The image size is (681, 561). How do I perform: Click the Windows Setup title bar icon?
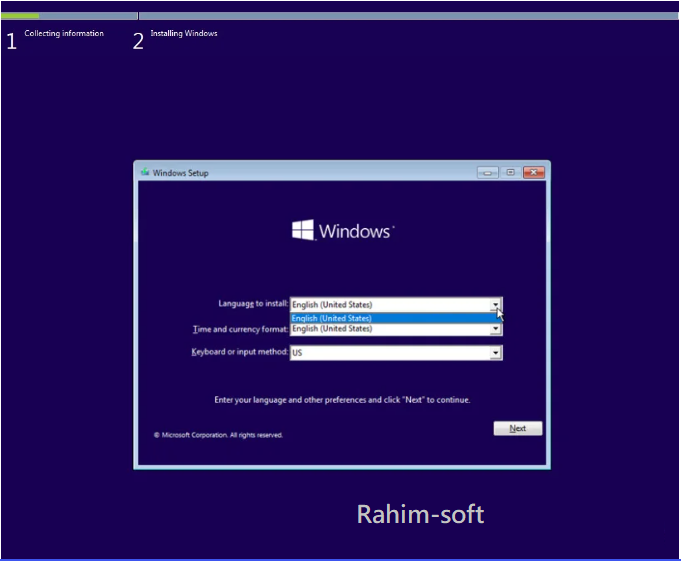(145, 172)
